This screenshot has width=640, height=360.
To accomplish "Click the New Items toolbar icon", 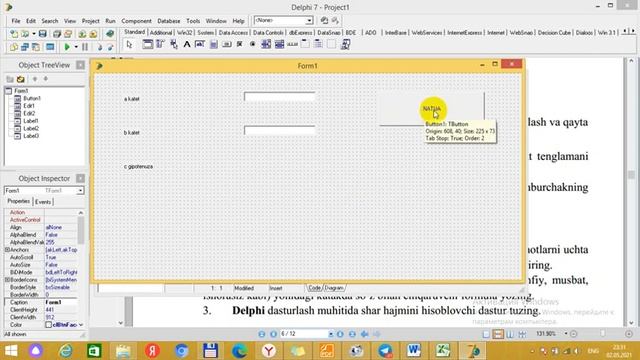I will pyautogui.click(x=14, y=34).
